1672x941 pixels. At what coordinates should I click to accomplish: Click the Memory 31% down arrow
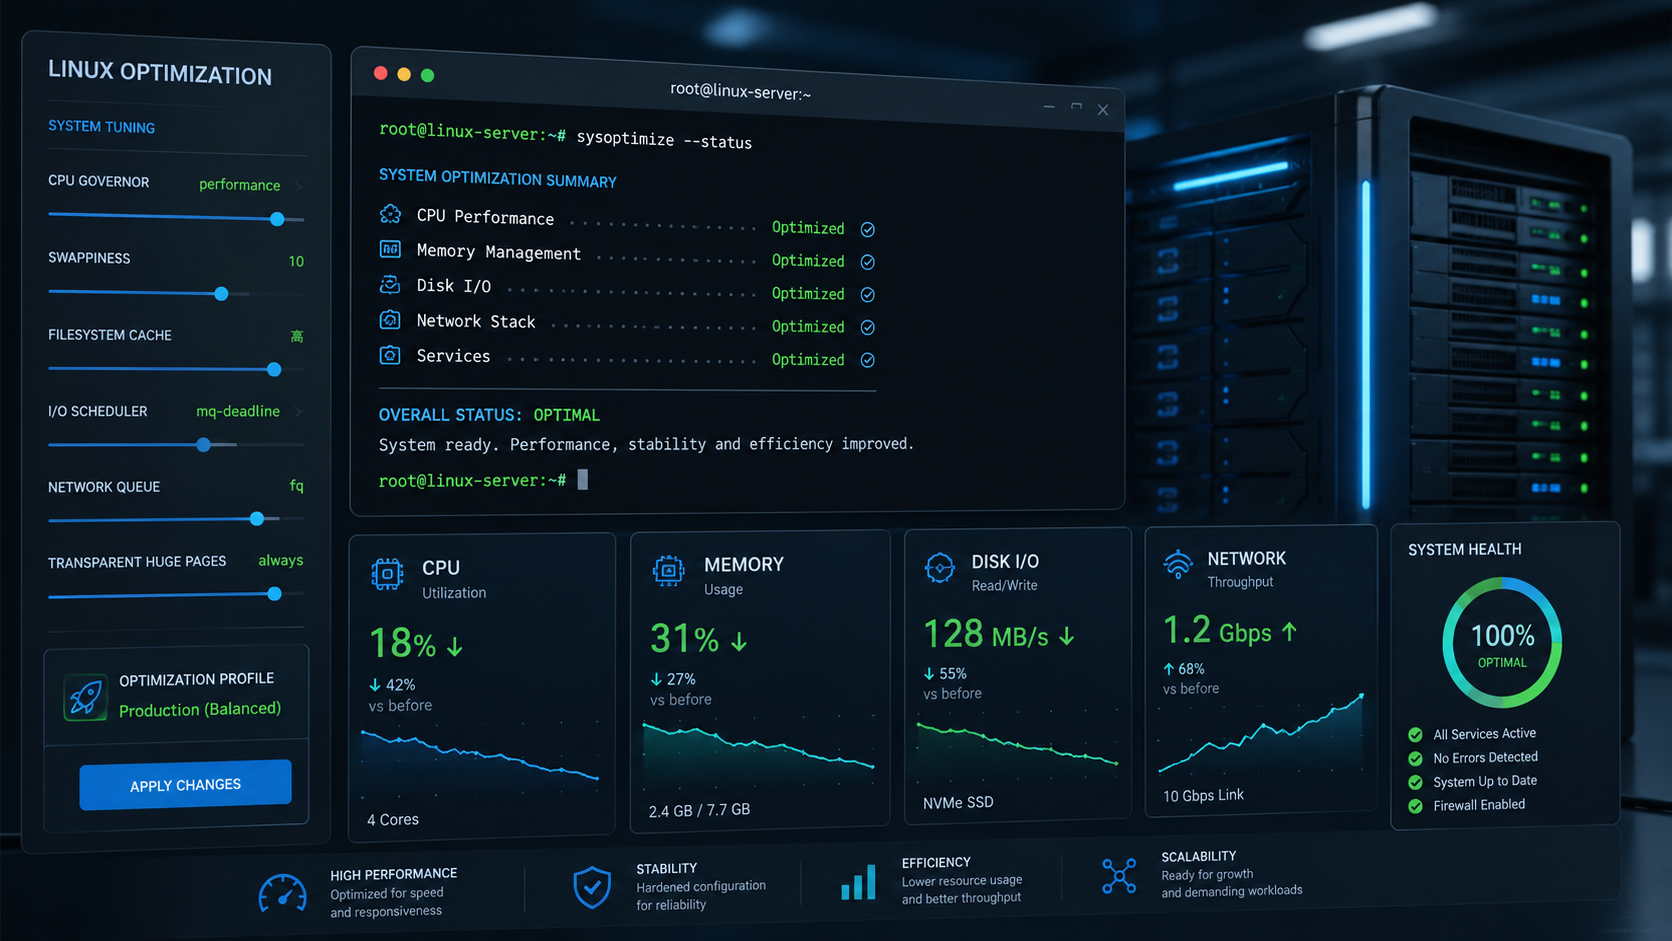click(x=739, y=642)
